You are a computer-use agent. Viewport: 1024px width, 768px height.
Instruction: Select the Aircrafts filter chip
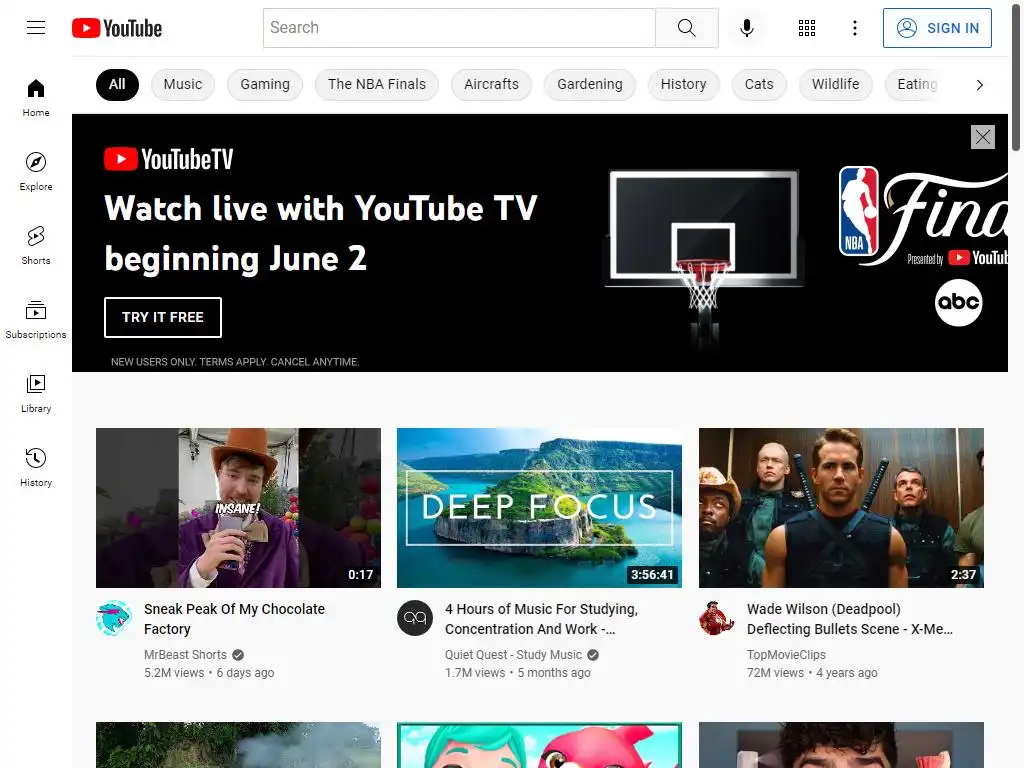pyautogui.click(x=491, y=85)
